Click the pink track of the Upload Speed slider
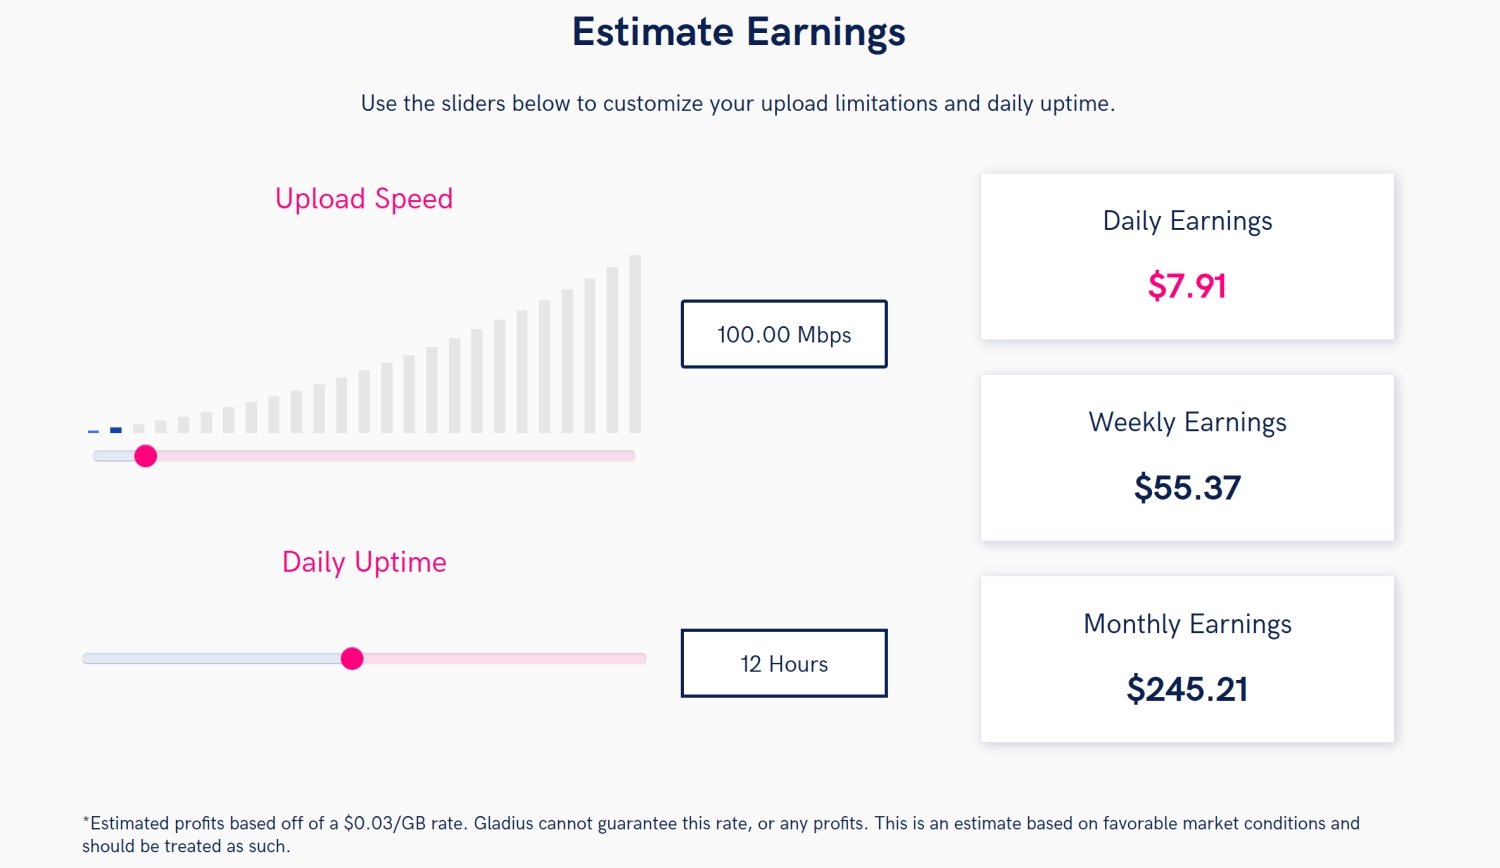The width and height of the screenshot is (1500, 868). click(x=400, y=456)
